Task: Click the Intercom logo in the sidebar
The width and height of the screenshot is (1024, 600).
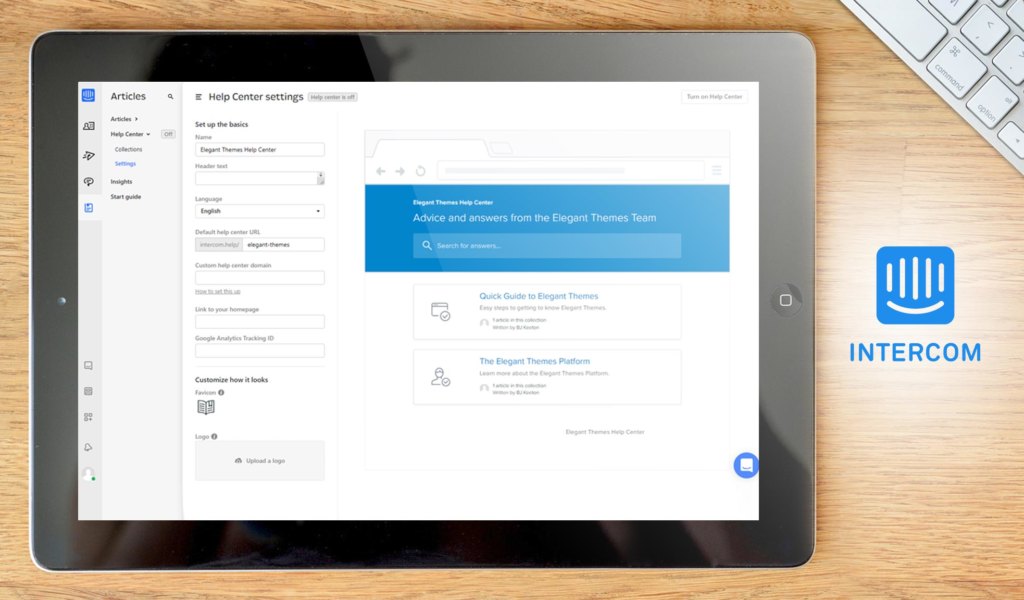Action: 88,96
